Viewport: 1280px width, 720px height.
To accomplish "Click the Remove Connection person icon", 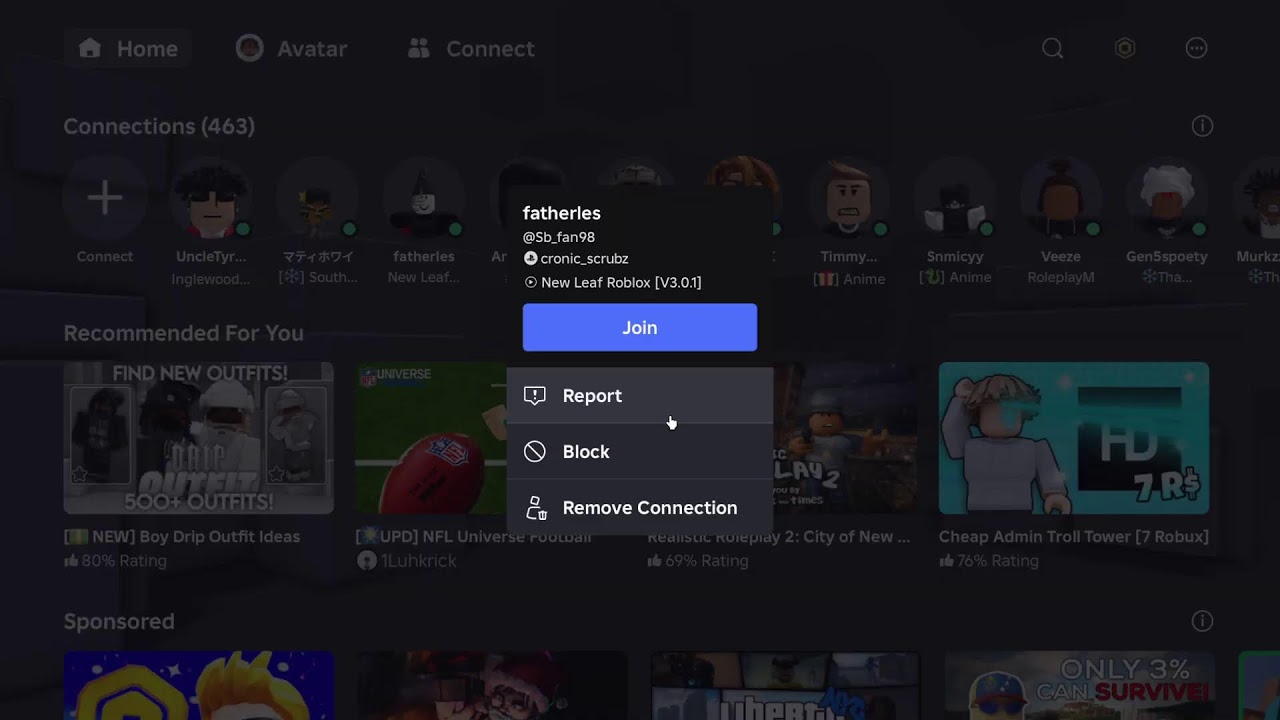I will click(x=536, y=508).
